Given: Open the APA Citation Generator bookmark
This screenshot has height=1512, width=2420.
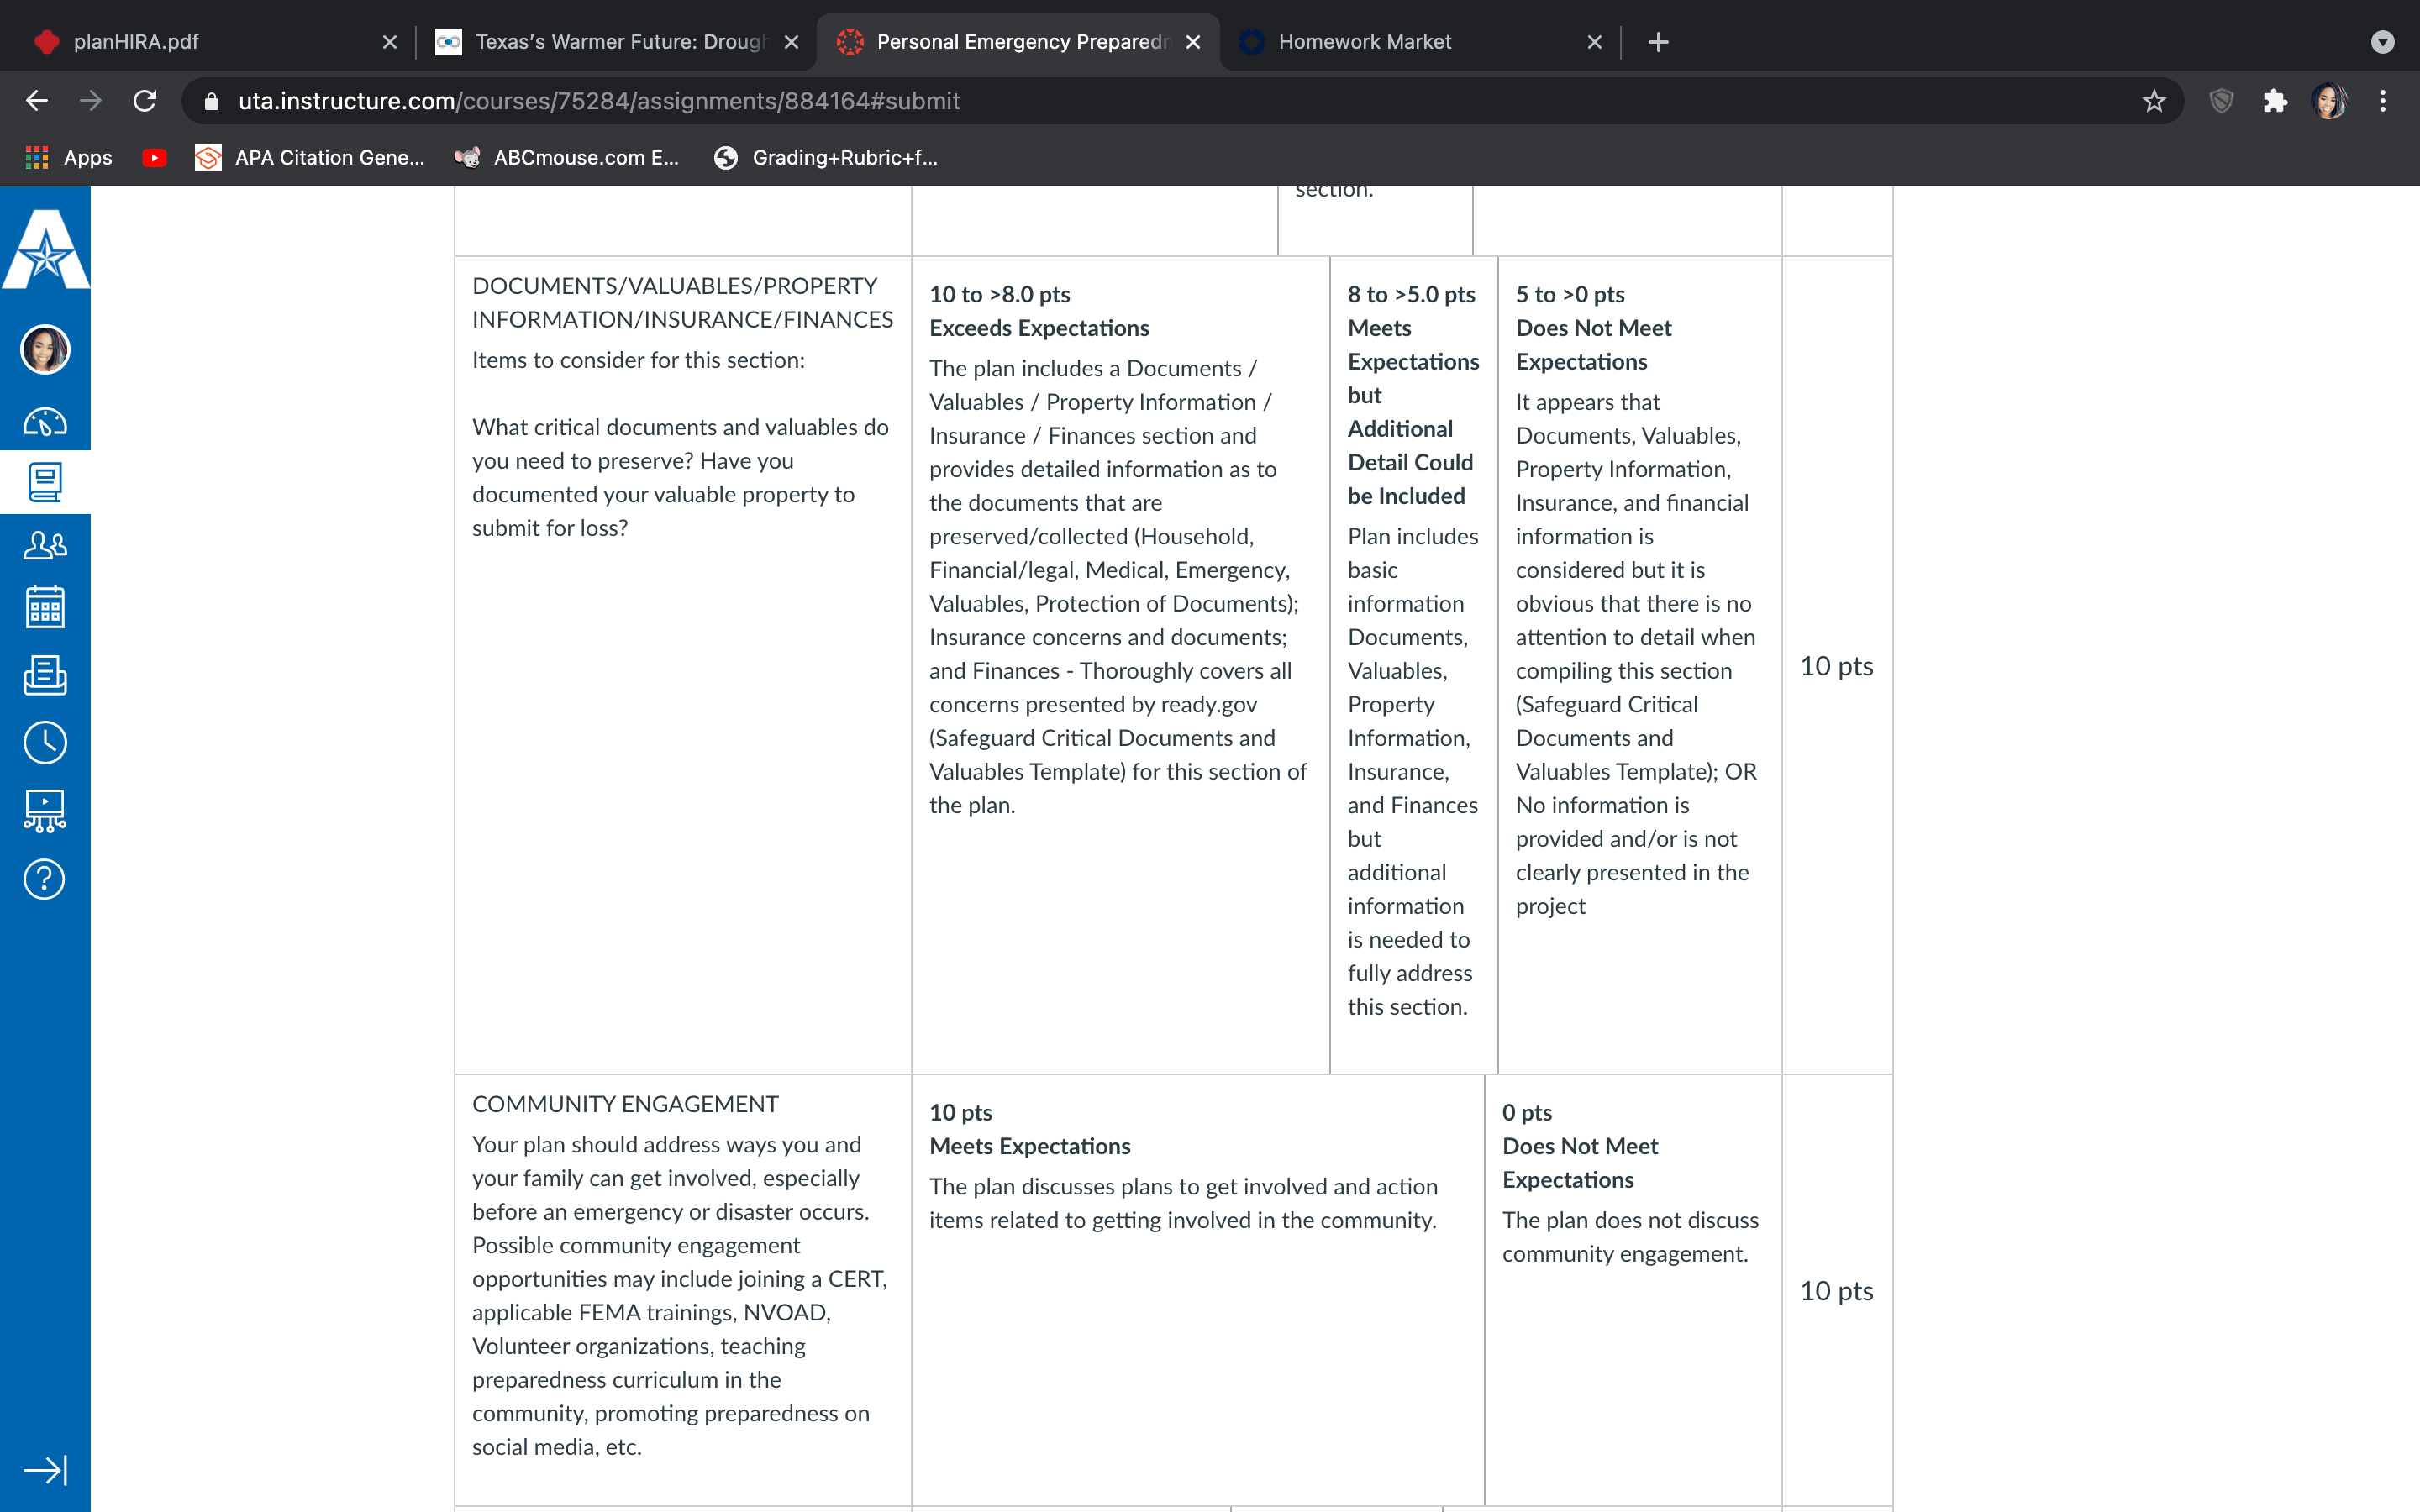Looking at the screenshot, I should 310,158.
